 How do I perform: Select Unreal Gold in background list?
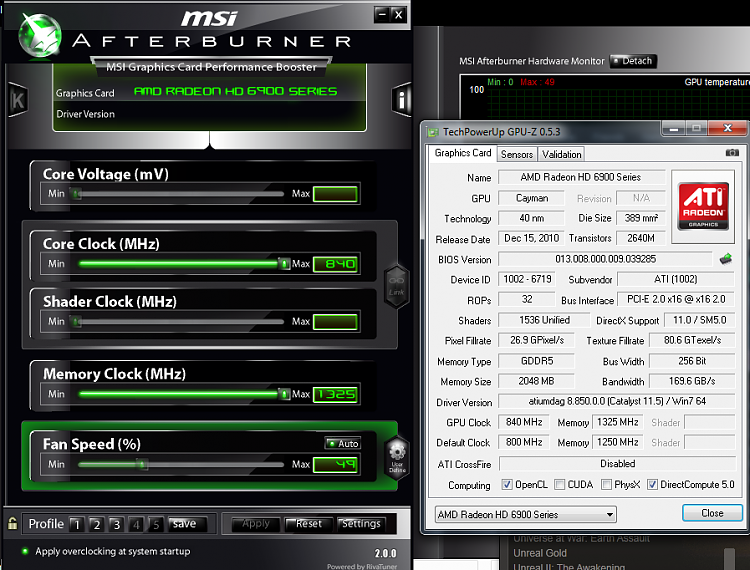[540, 553]
